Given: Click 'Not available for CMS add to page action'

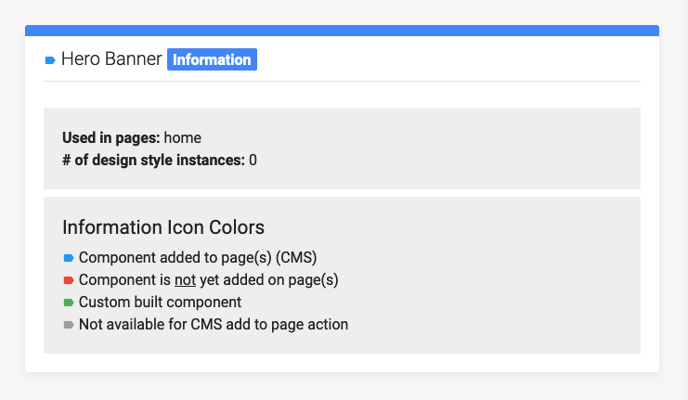Looking at the screenshot, I should [214, 325].
